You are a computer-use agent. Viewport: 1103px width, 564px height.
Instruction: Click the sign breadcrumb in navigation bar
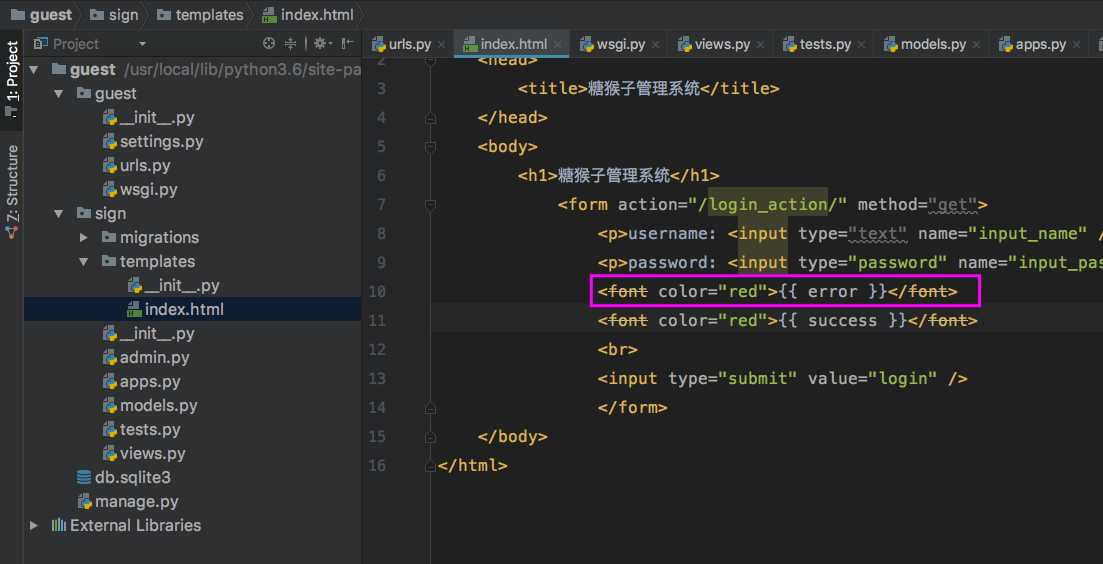click(114, 15)
